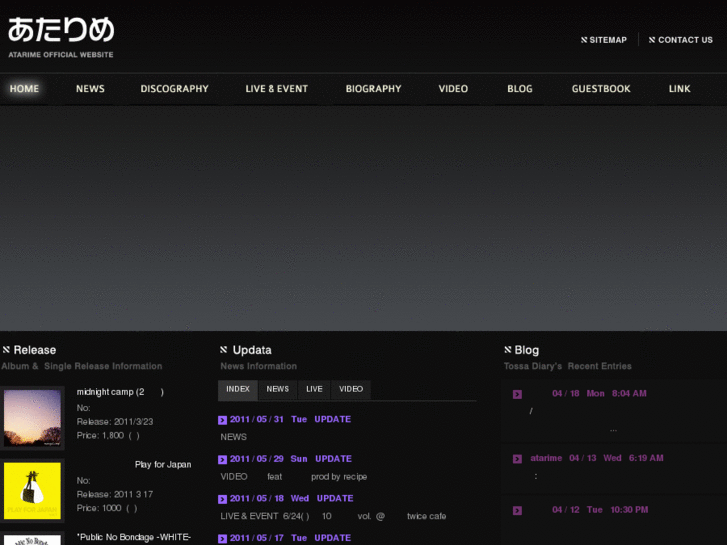
Task: Click the 'VIDEO feat prod by recipe' description
Action: 293,477
